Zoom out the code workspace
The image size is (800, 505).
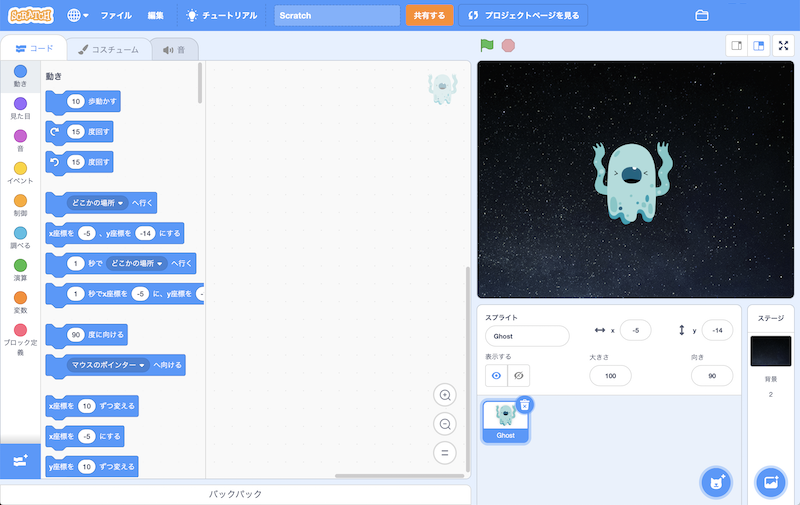[445, 424]
